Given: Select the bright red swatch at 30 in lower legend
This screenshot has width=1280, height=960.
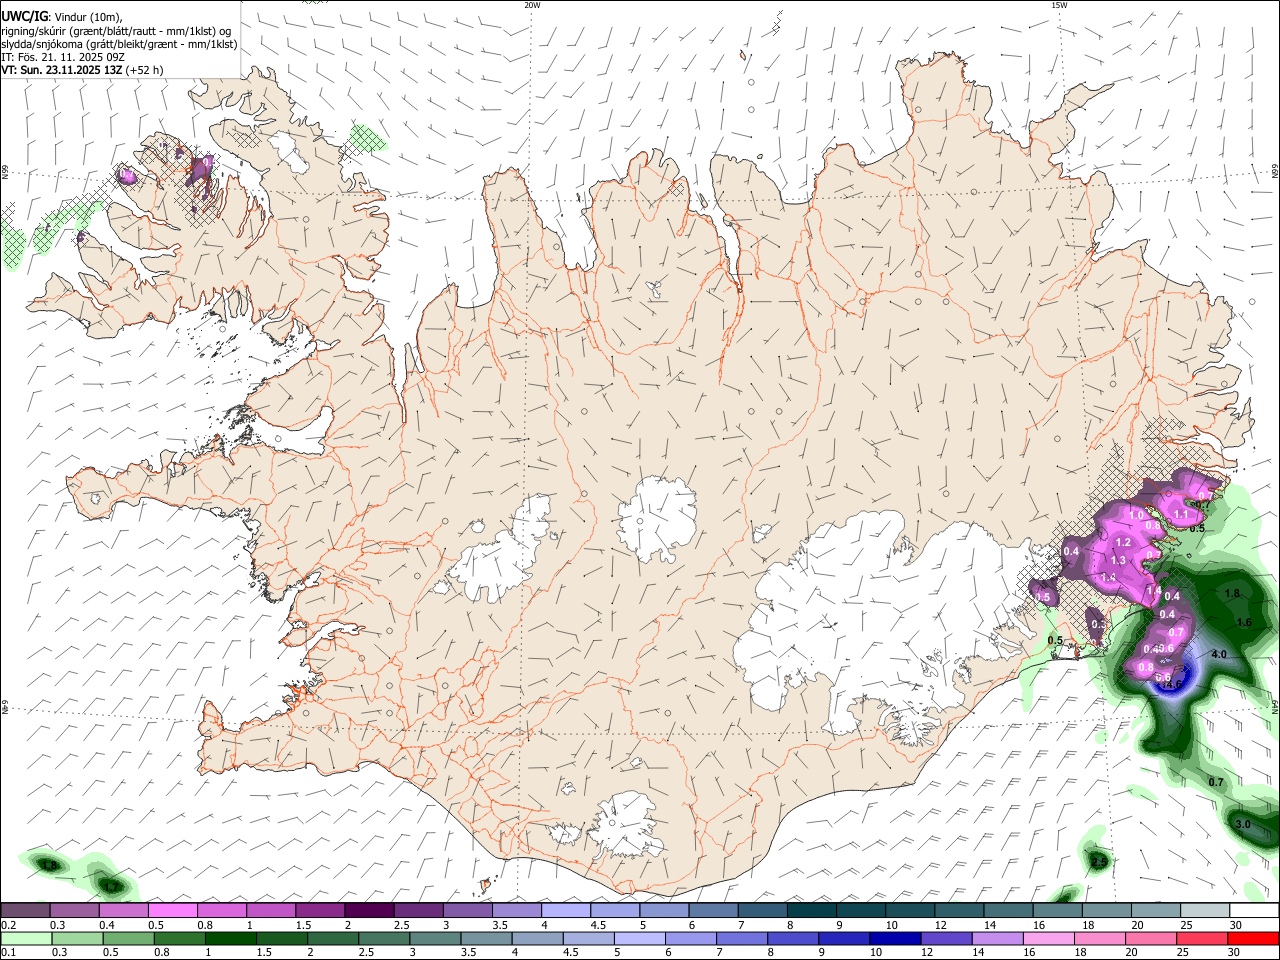Looking at the screenshot, I should (1254, 938).
